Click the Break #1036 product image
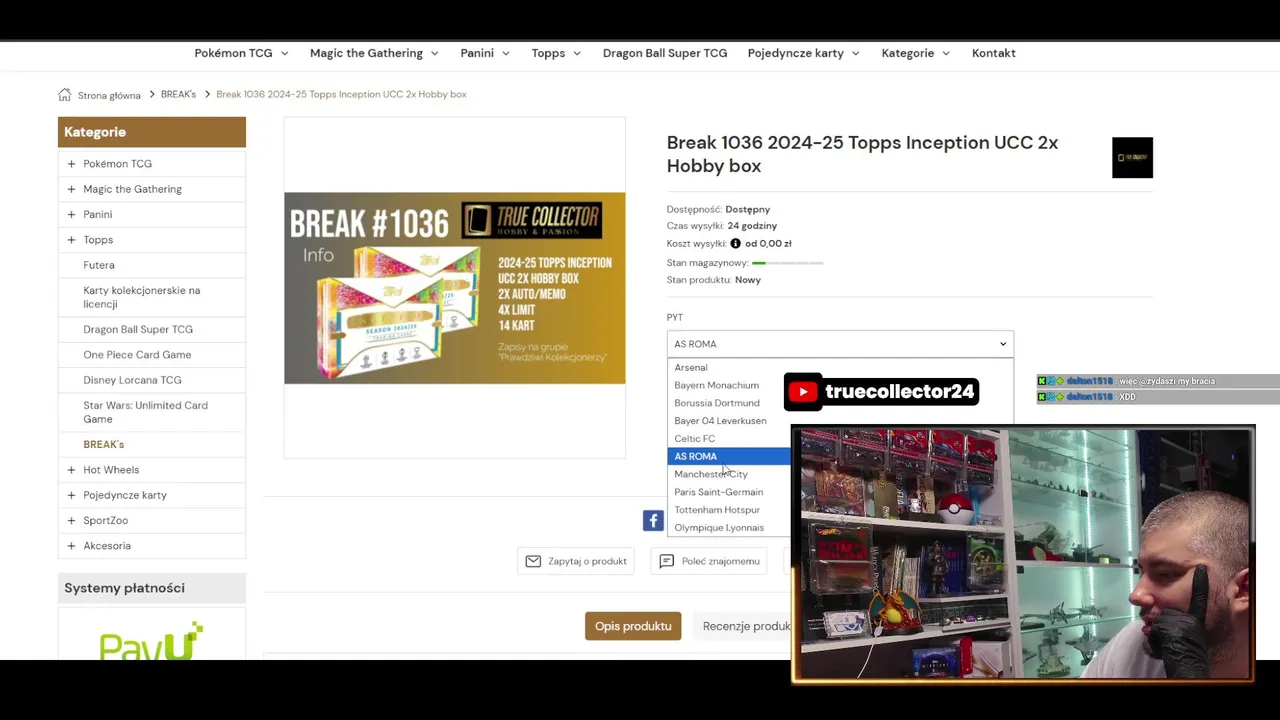This screenshot has height=720, width=1280. coord(455,288)
